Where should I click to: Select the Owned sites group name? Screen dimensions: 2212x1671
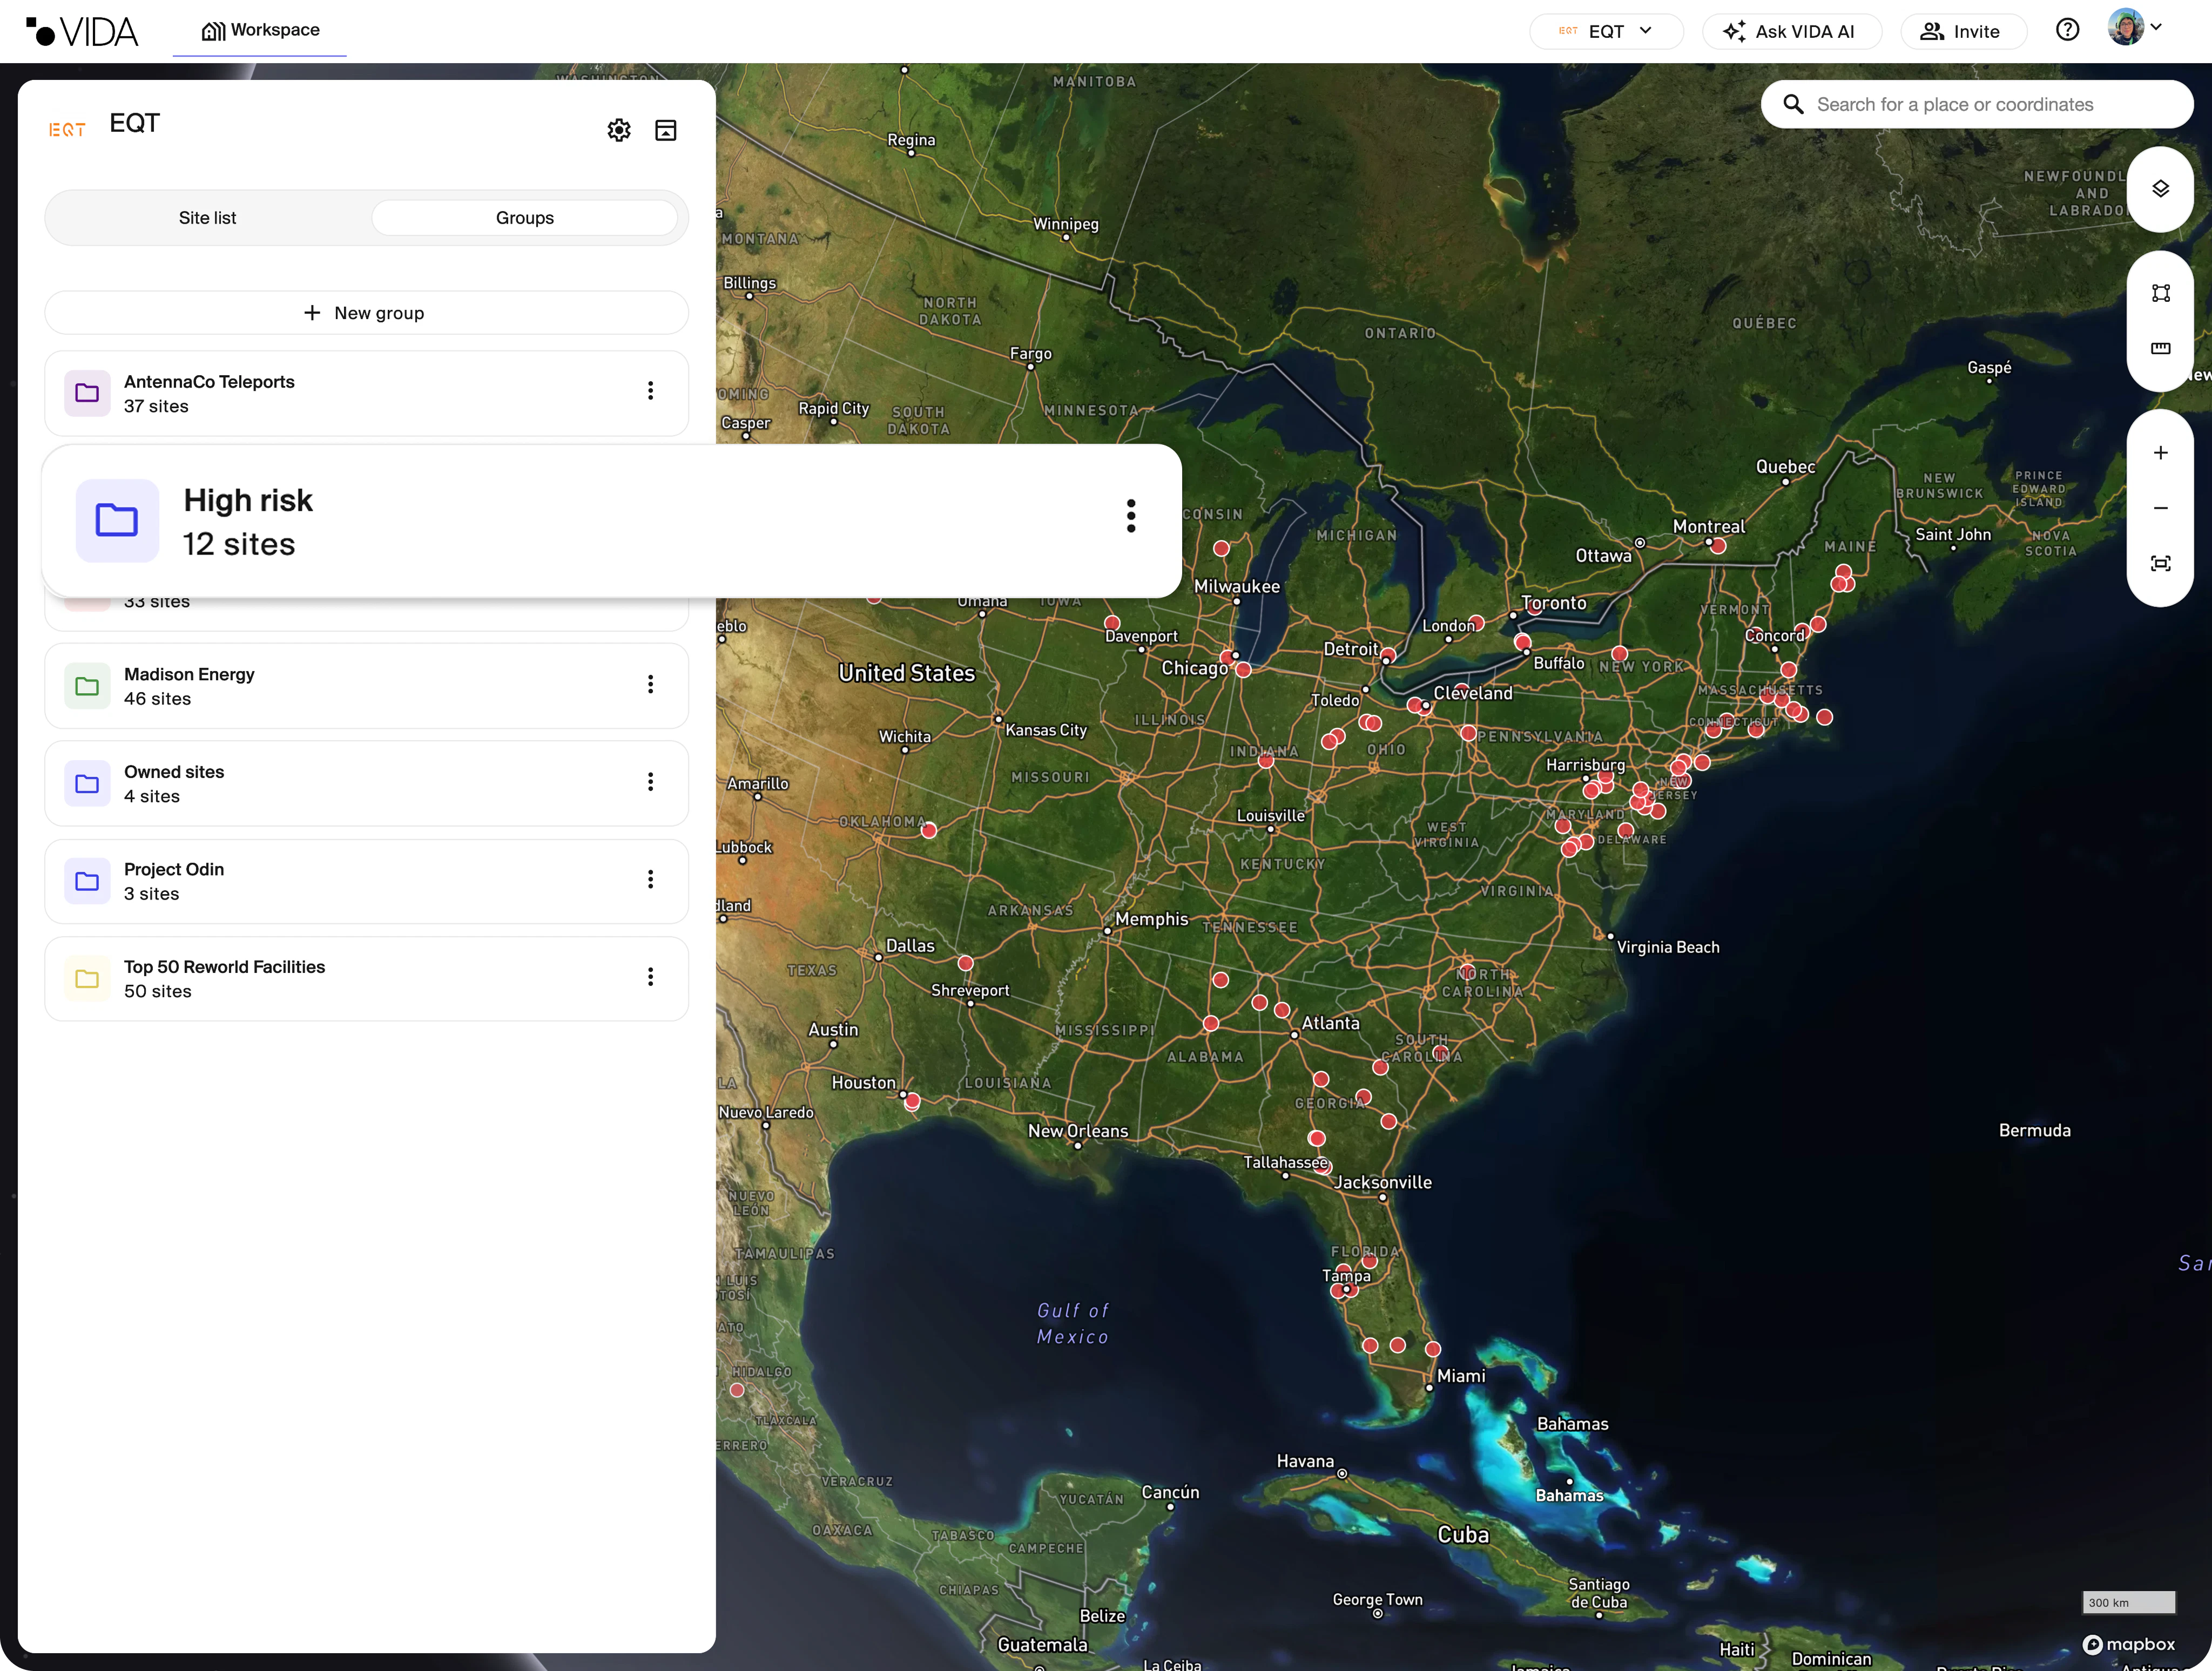(174, 772)
